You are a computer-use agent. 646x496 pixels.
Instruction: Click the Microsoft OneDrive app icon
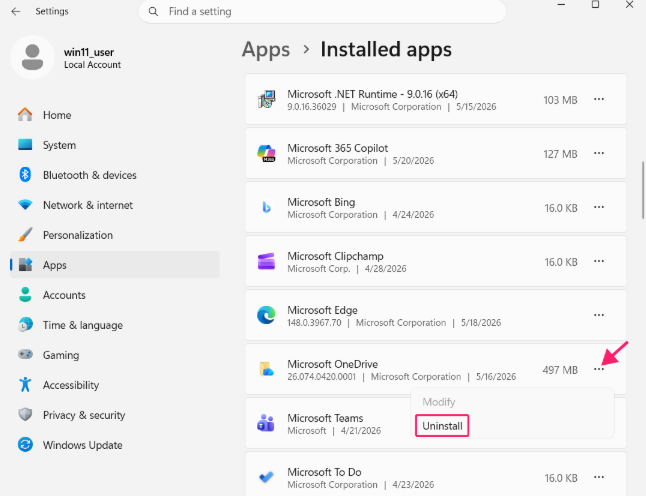pyautogui.click(x=267, y=369)
